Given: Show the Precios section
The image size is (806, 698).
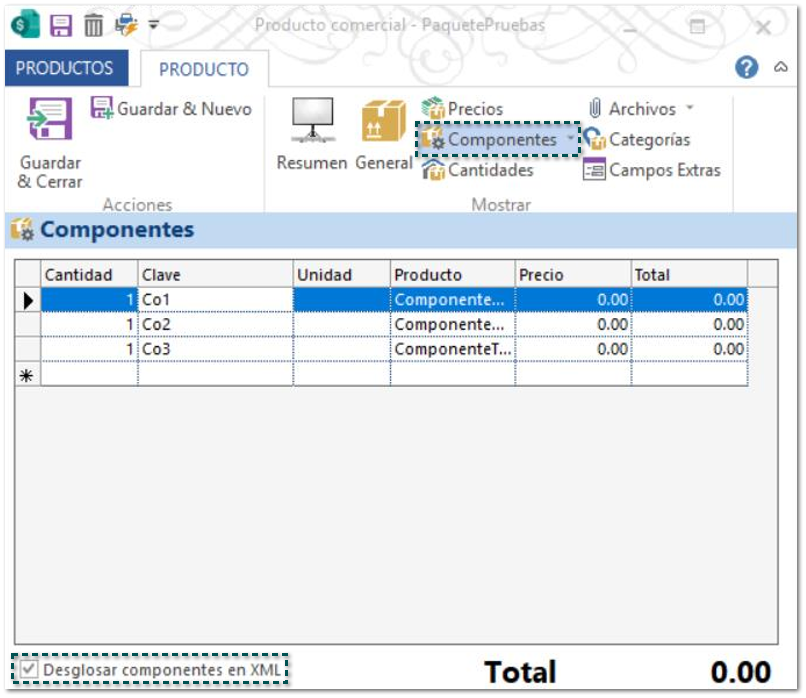Looking at the screenshot, I should point(463,109).
